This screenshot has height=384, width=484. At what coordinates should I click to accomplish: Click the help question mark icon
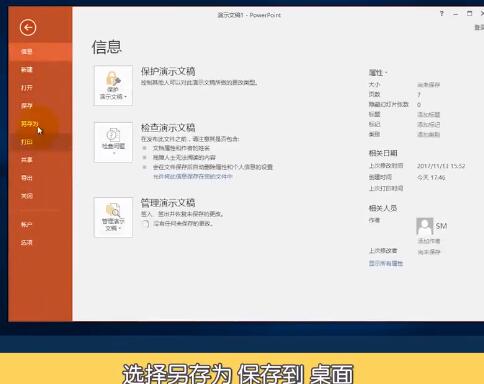click(442, 14)
